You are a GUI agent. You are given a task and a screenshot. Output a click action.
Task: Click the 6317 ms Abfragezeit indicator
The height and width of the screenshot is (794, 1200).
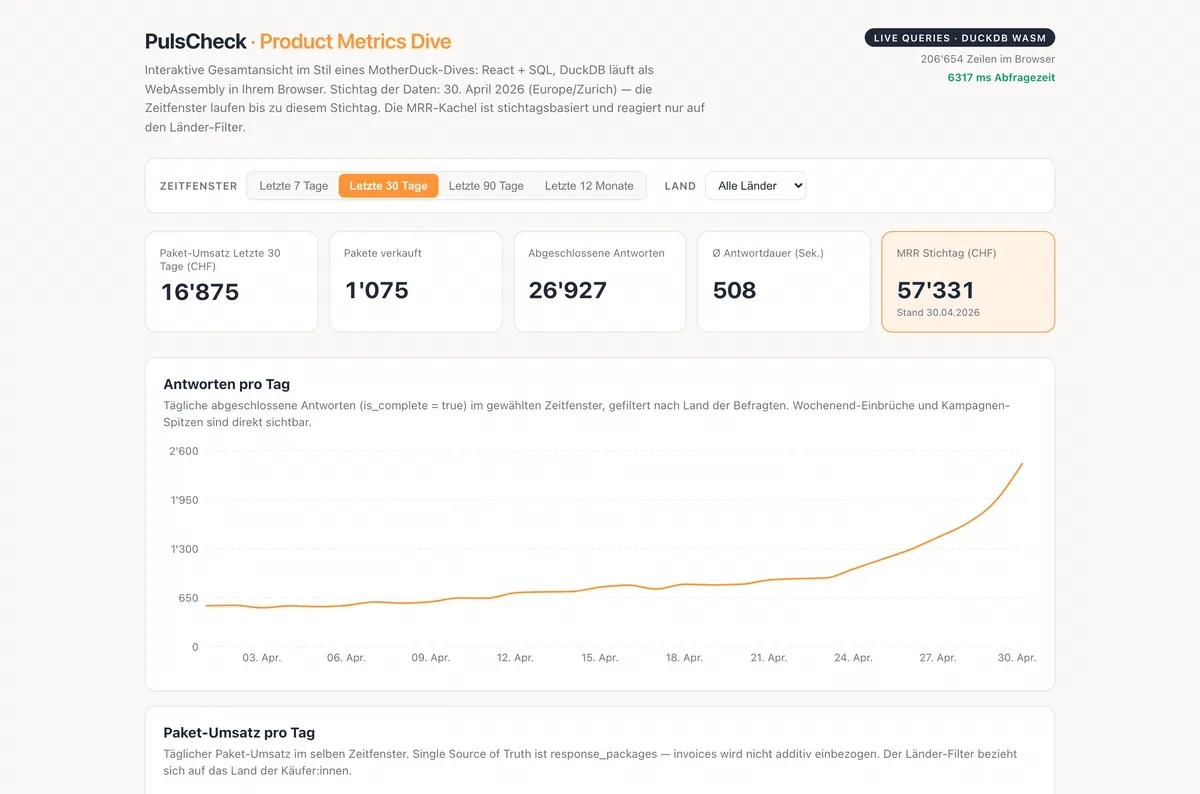[1001, 78]
